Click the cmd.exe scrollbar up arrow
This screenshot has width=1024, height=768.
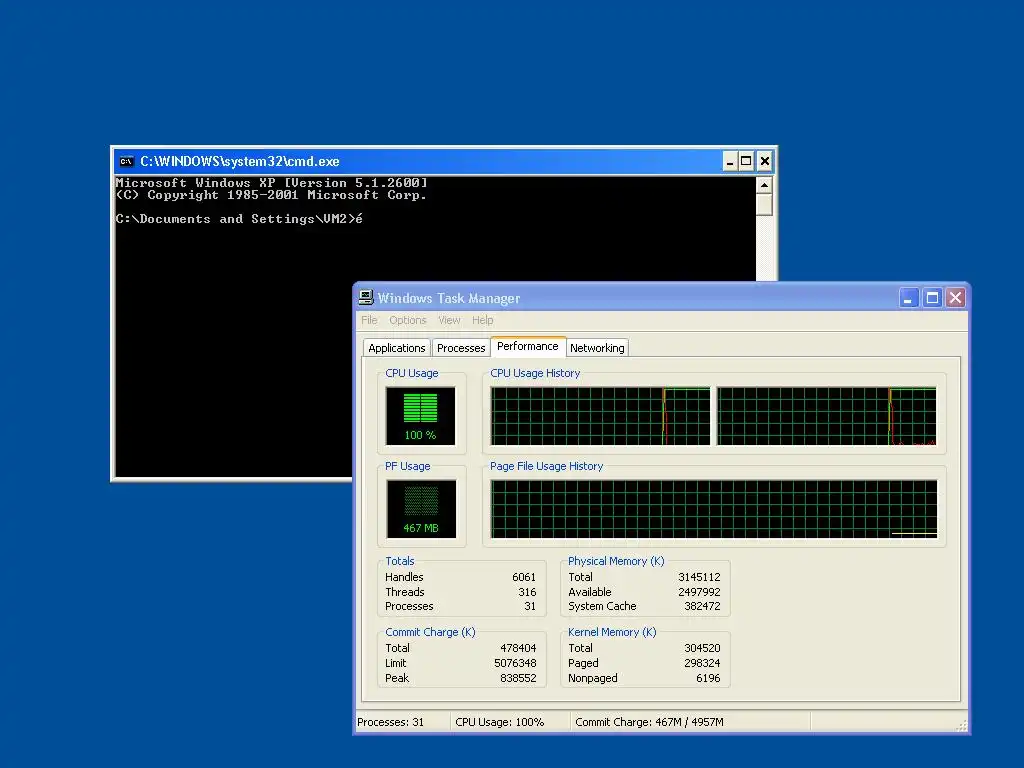tap(764, 185)
